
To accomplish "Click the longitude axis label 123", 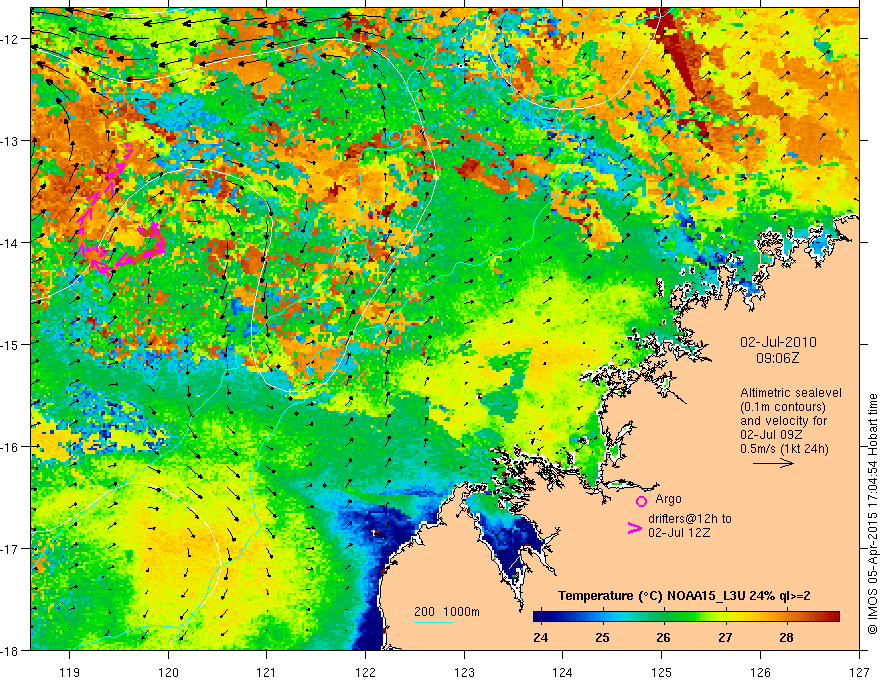I will tap(464, 672).
